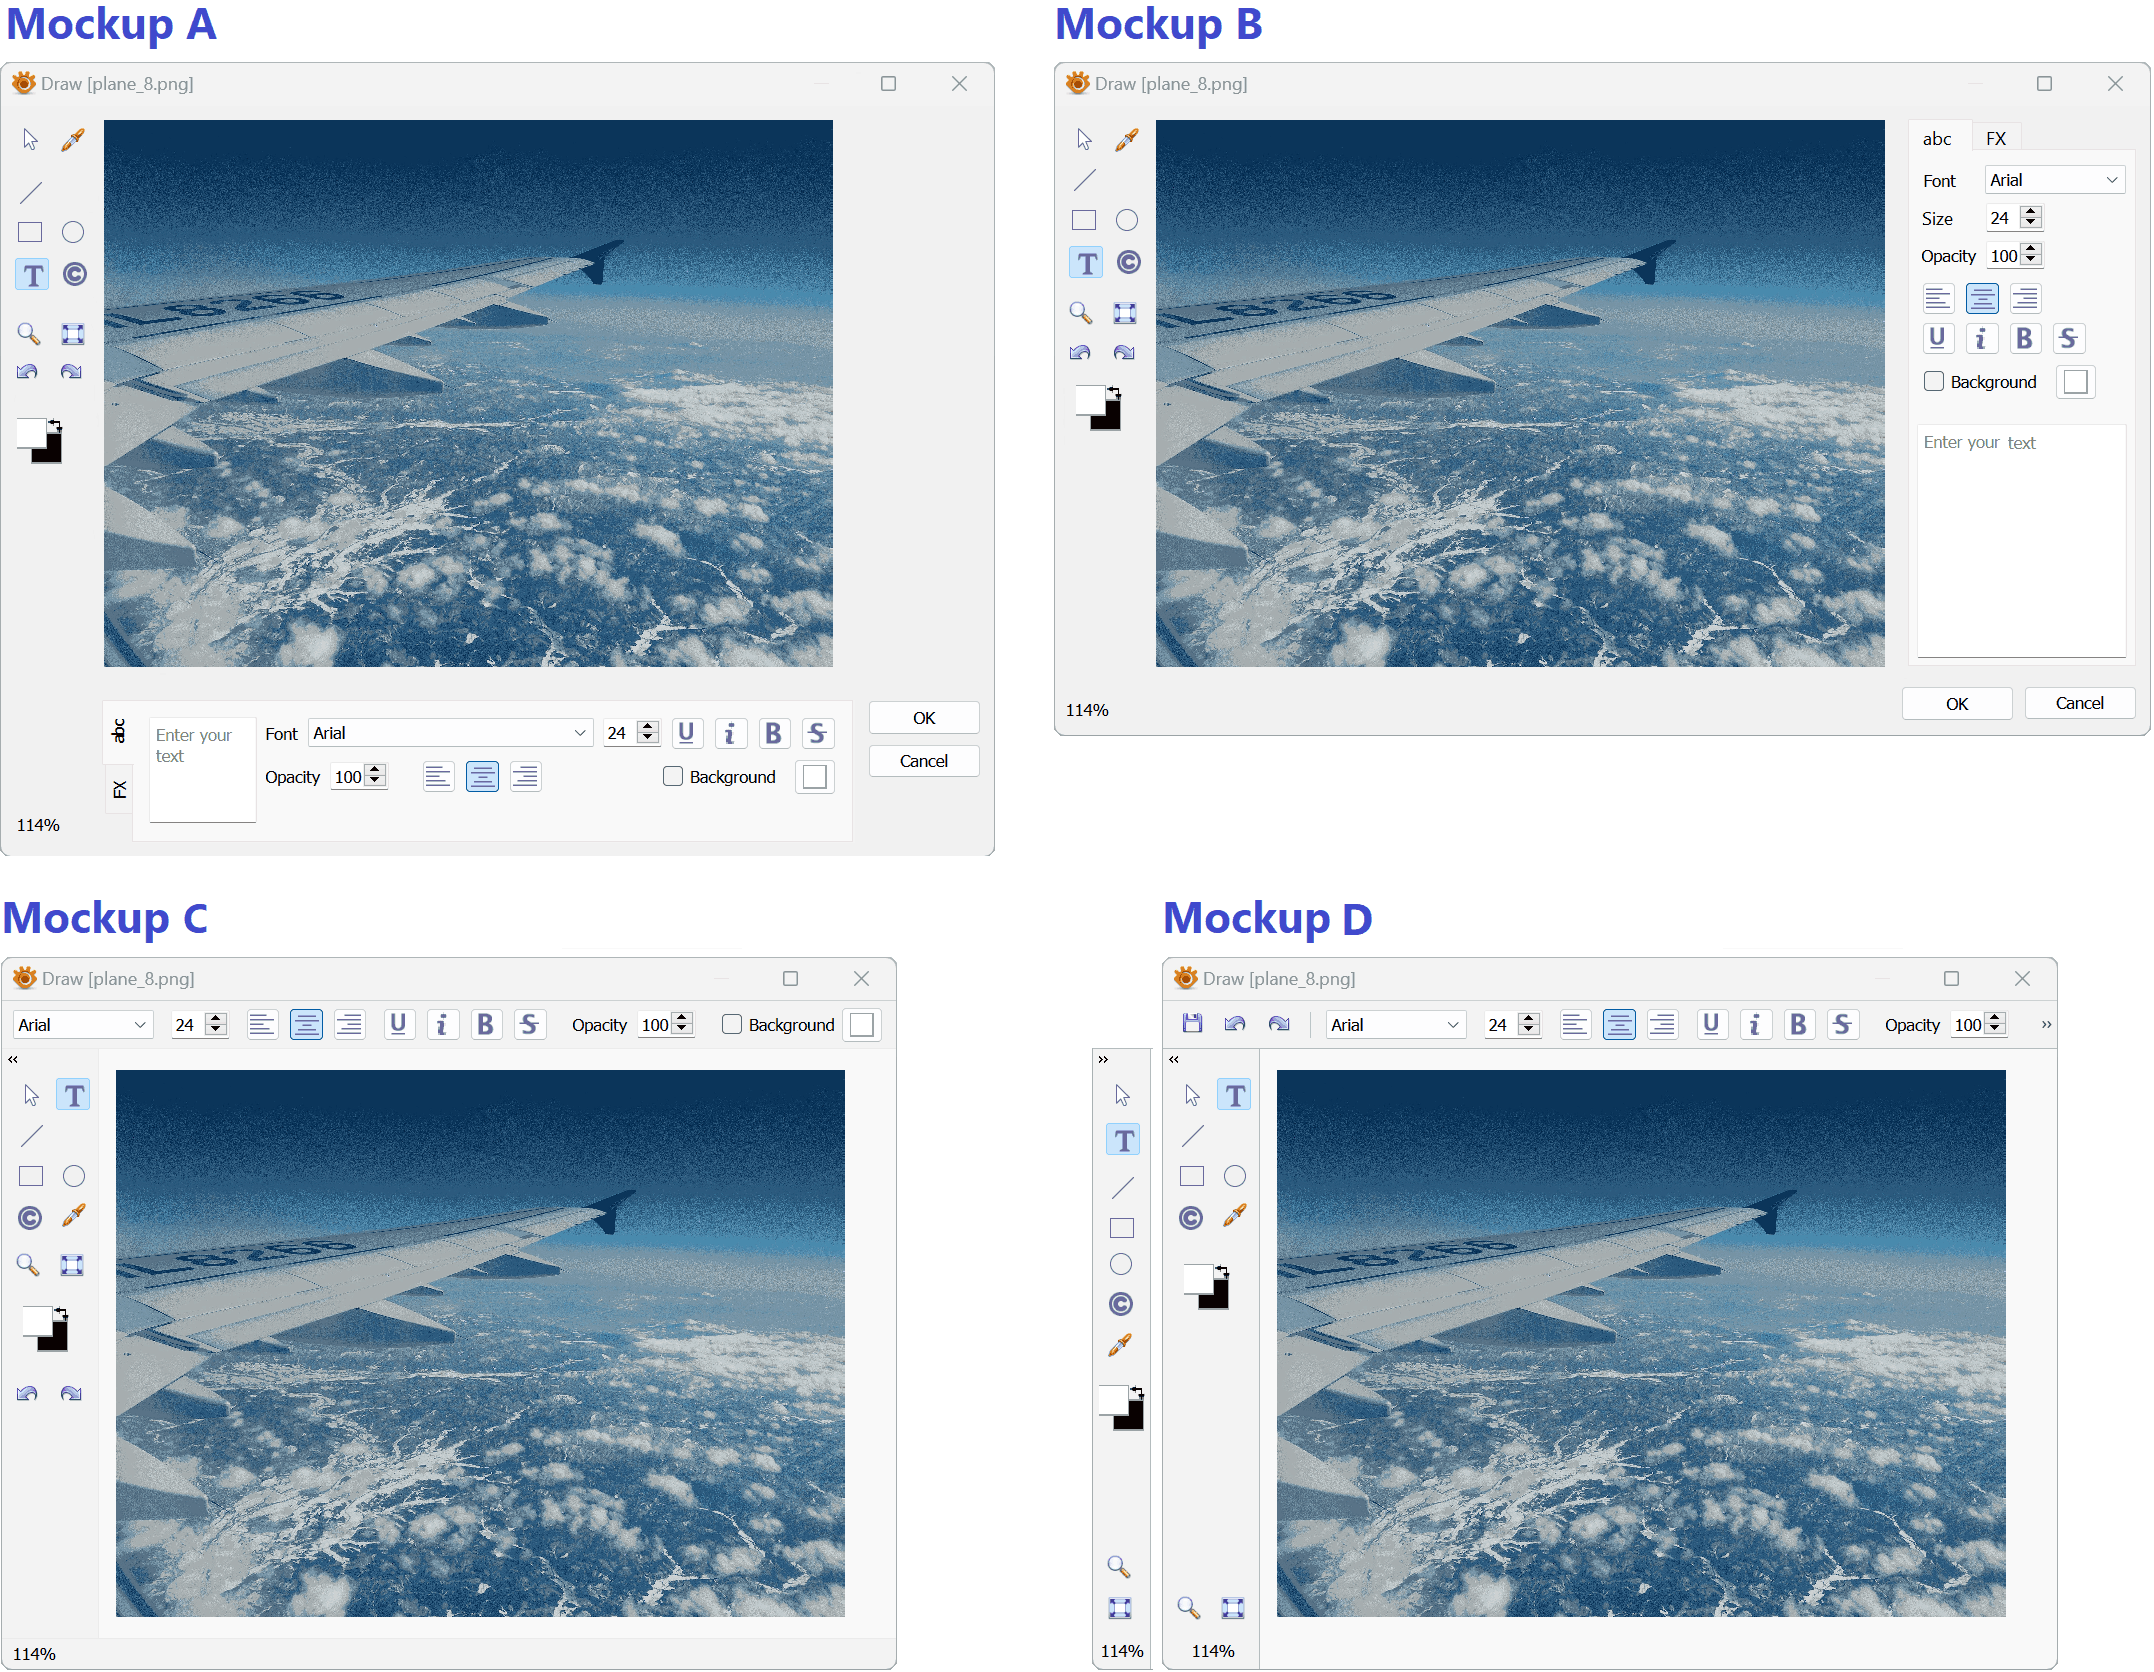The image size is (2154, 1672).
Task: Expand toolbar overflow chevron in Mockup D
Action: pos(2046,1024)
